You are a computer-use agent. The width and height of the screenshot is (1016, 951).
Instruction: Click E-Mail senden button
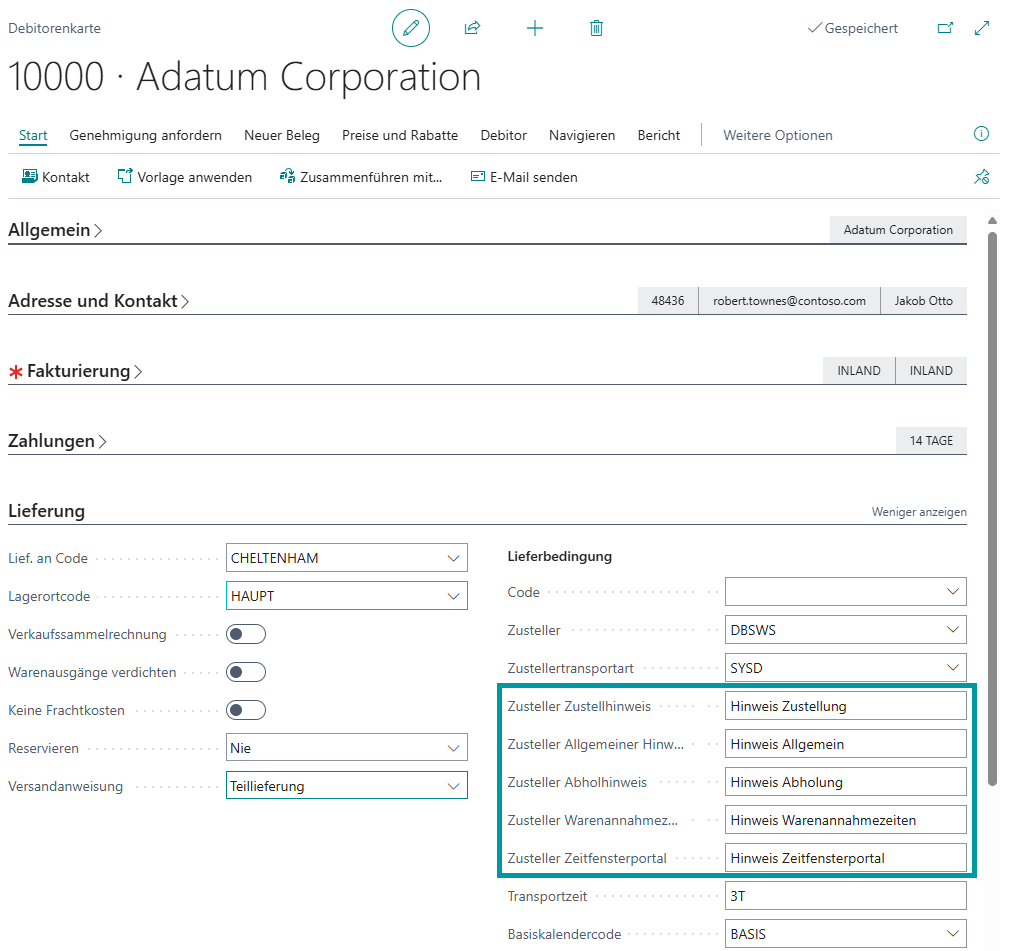[x=524, y=177]
